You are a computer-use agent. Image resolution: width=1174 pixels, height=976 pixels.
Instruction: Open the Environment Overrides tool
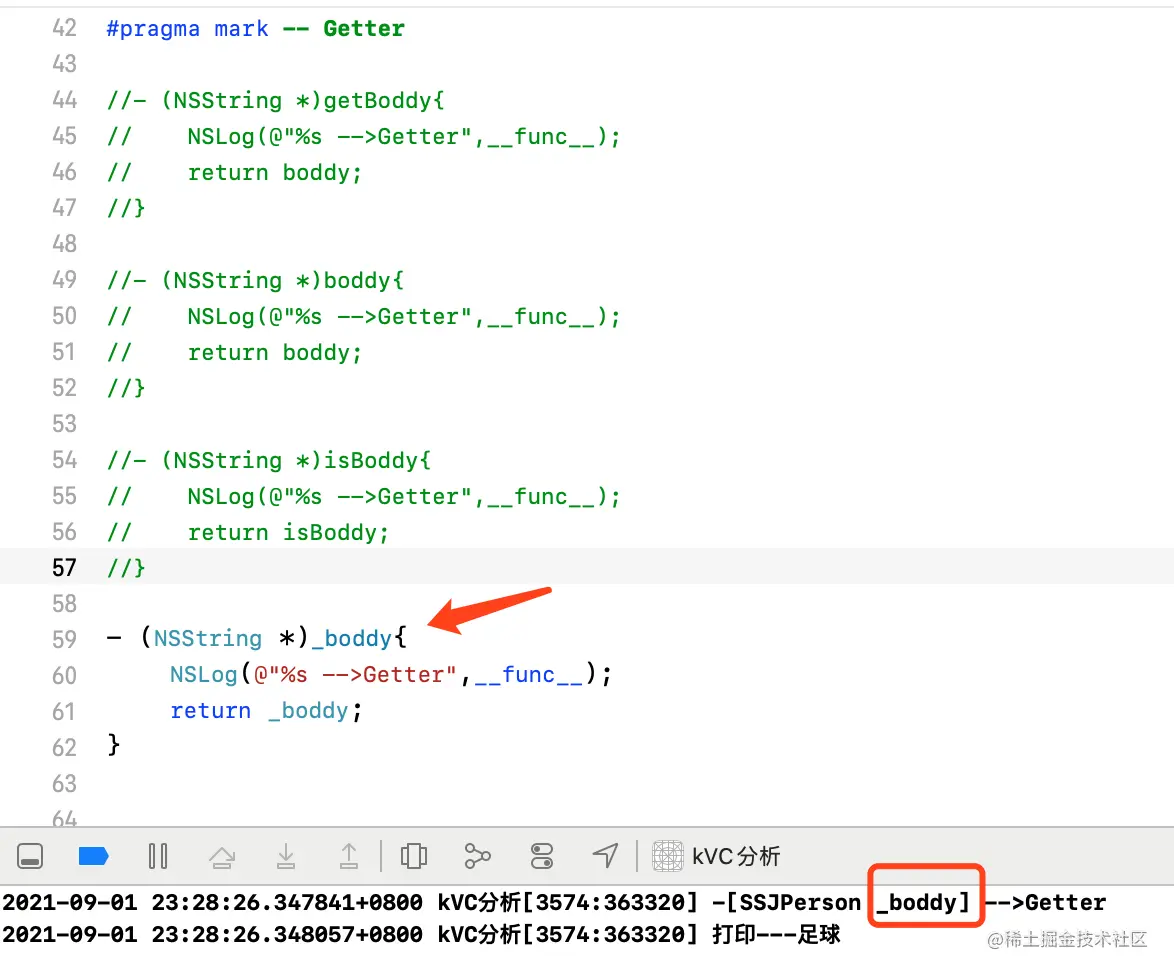(x=541, y=855)
